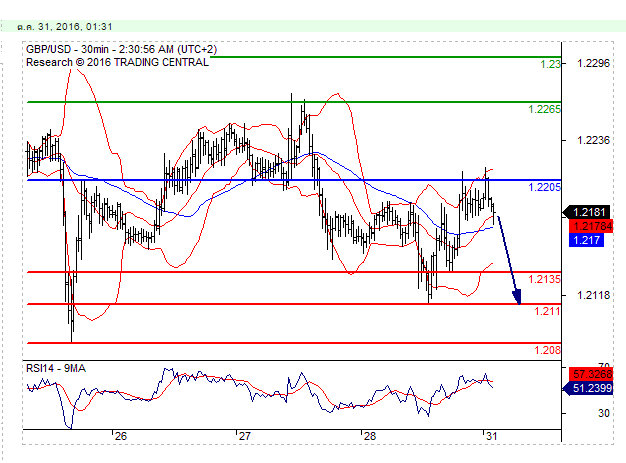Click the green 1.23 resistance label
Image resolution: width=626 pixels, height=463 pixels.
550,64
